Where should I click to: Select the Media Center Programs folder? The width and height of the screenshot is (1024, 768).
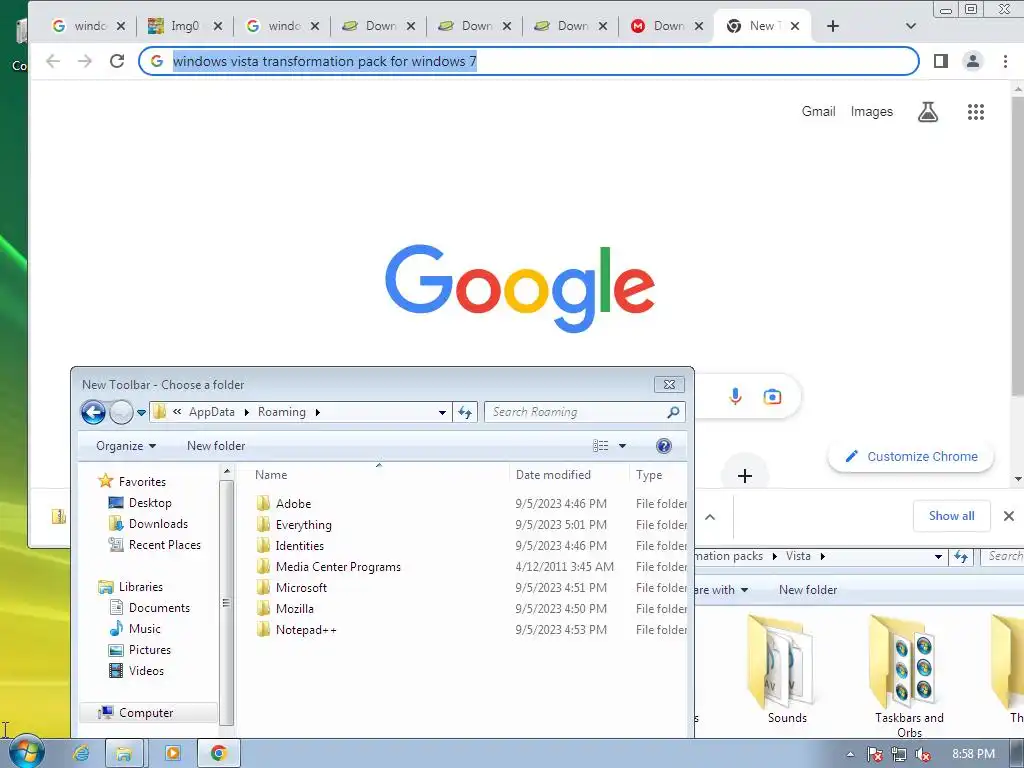point(338,567)
